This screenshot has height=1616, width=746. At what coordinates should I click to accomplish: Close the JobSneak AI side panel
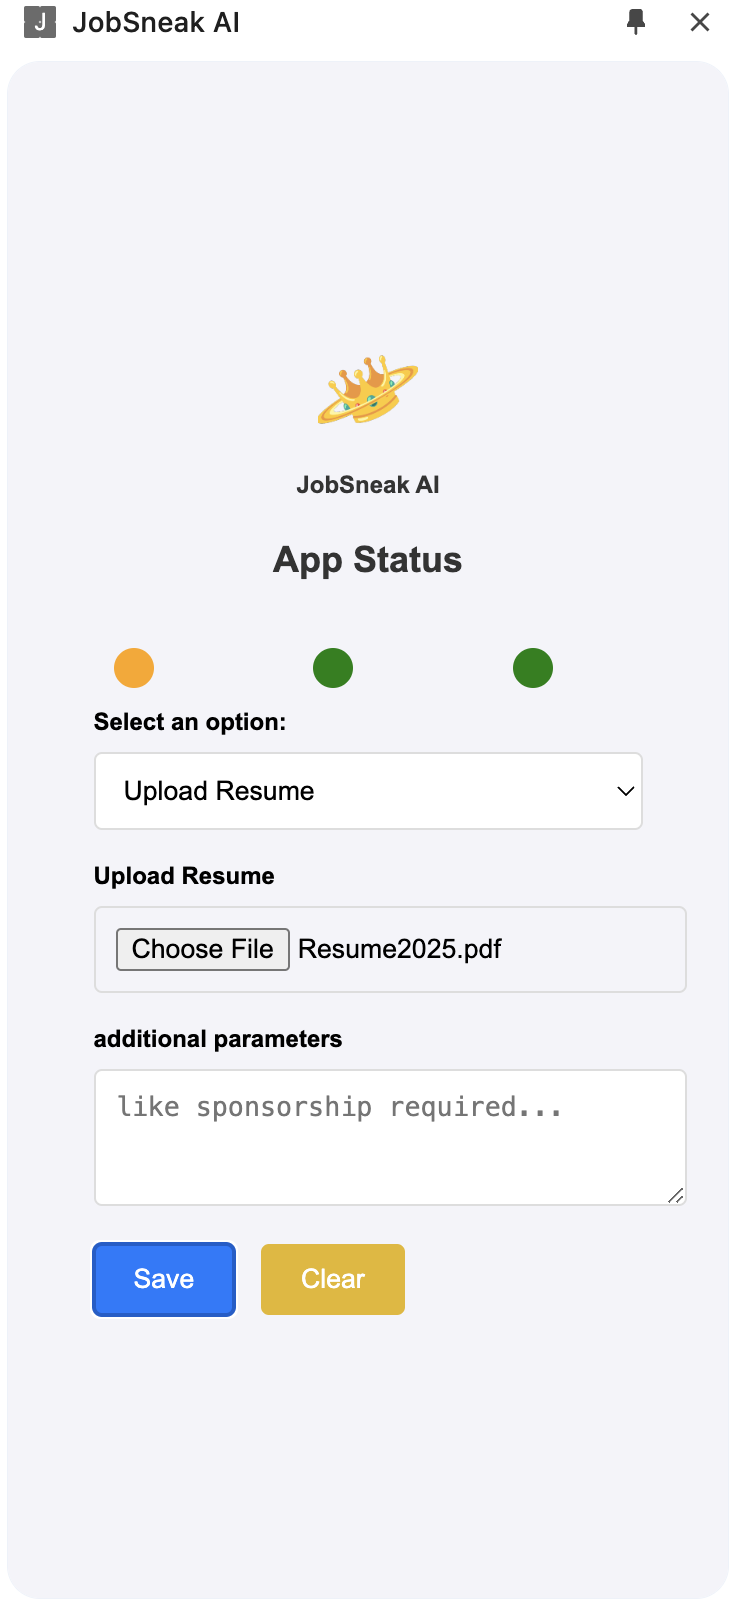[700, 22]
